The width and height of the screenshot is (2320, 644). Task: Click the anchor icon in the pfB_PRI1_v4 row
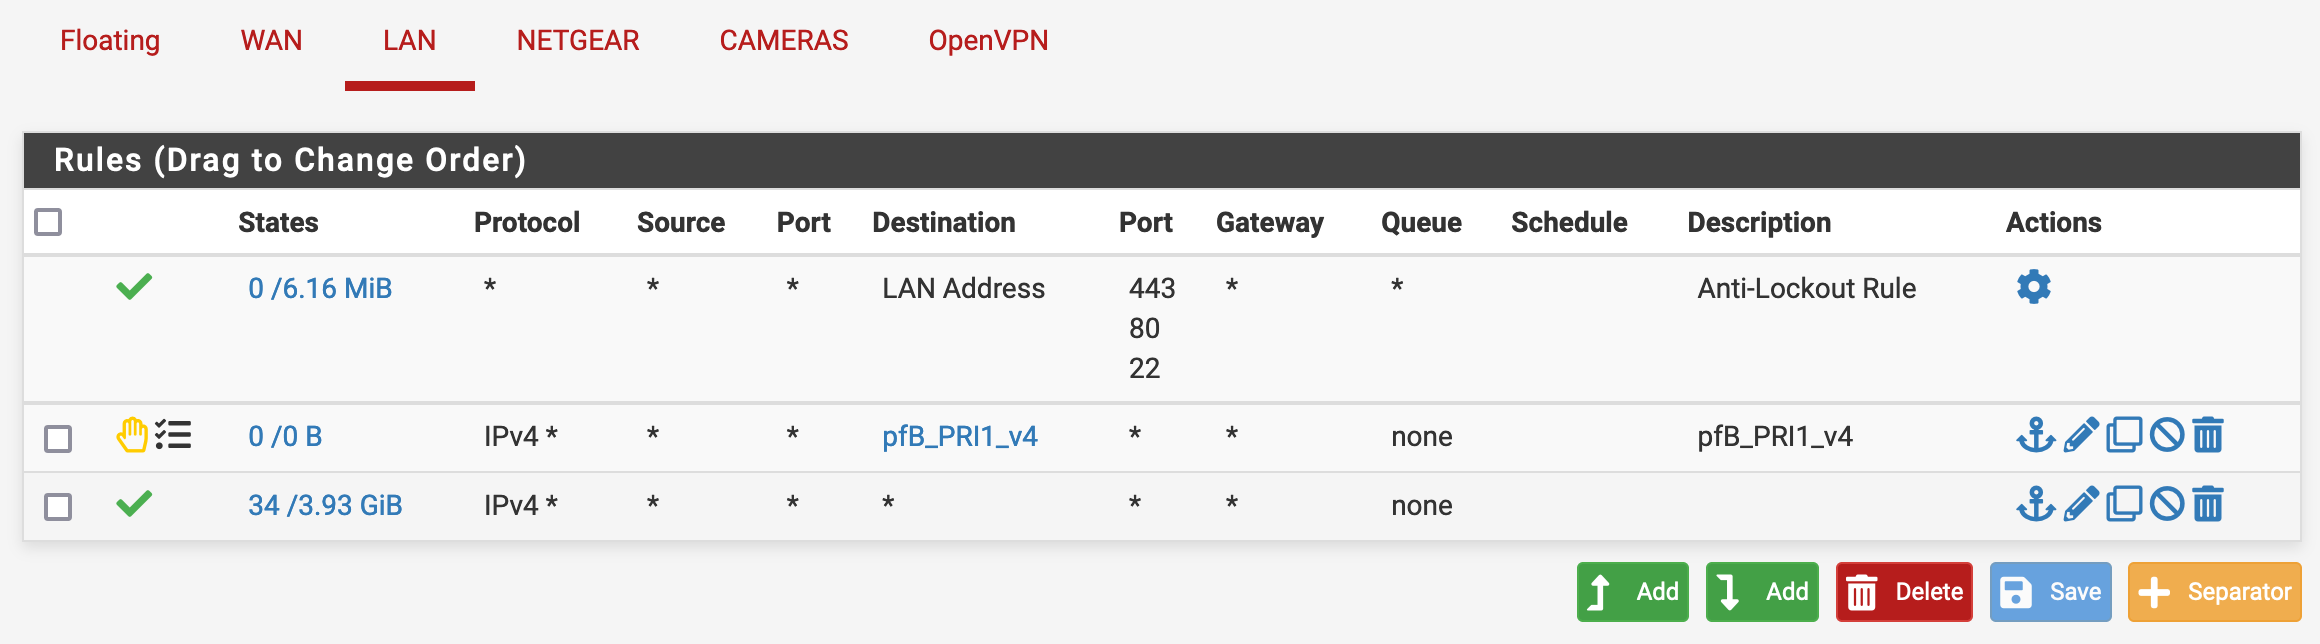pyautogui.click(x=2035, y=436)
